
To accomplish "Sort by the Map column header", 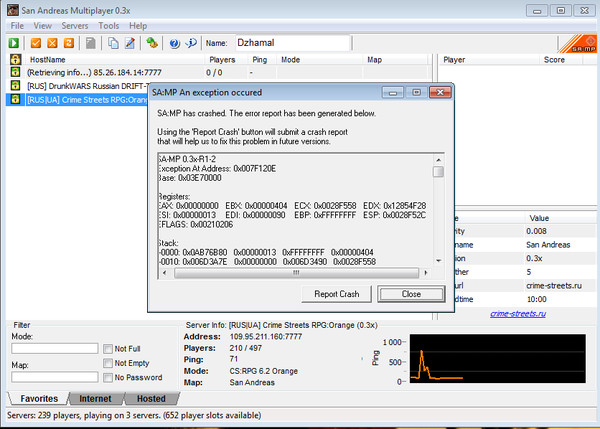I will 395,60.
